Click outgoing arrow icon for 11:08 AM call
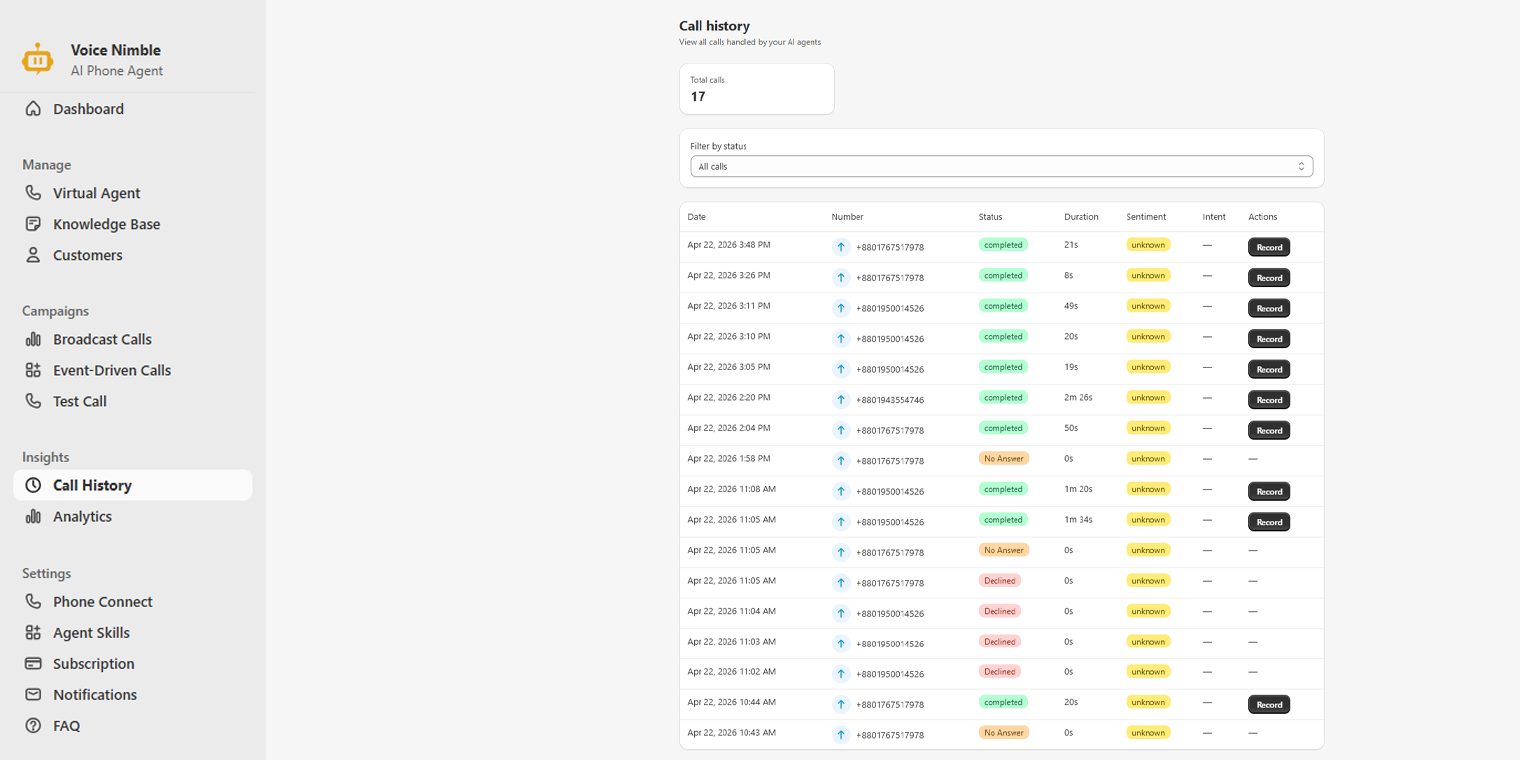The image size is (1520, 760). (x=841, y=491)
